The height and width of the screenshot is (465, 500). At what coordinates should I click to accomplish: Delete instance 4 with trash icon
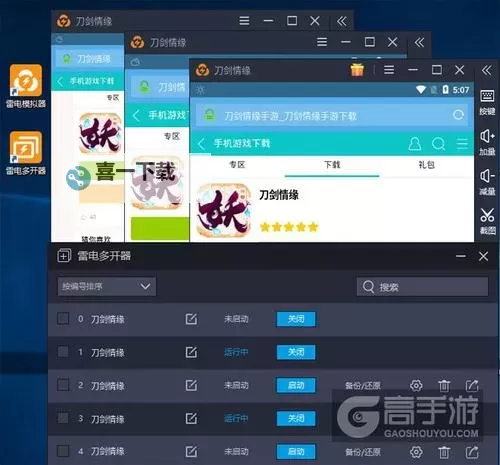point(444,452)
